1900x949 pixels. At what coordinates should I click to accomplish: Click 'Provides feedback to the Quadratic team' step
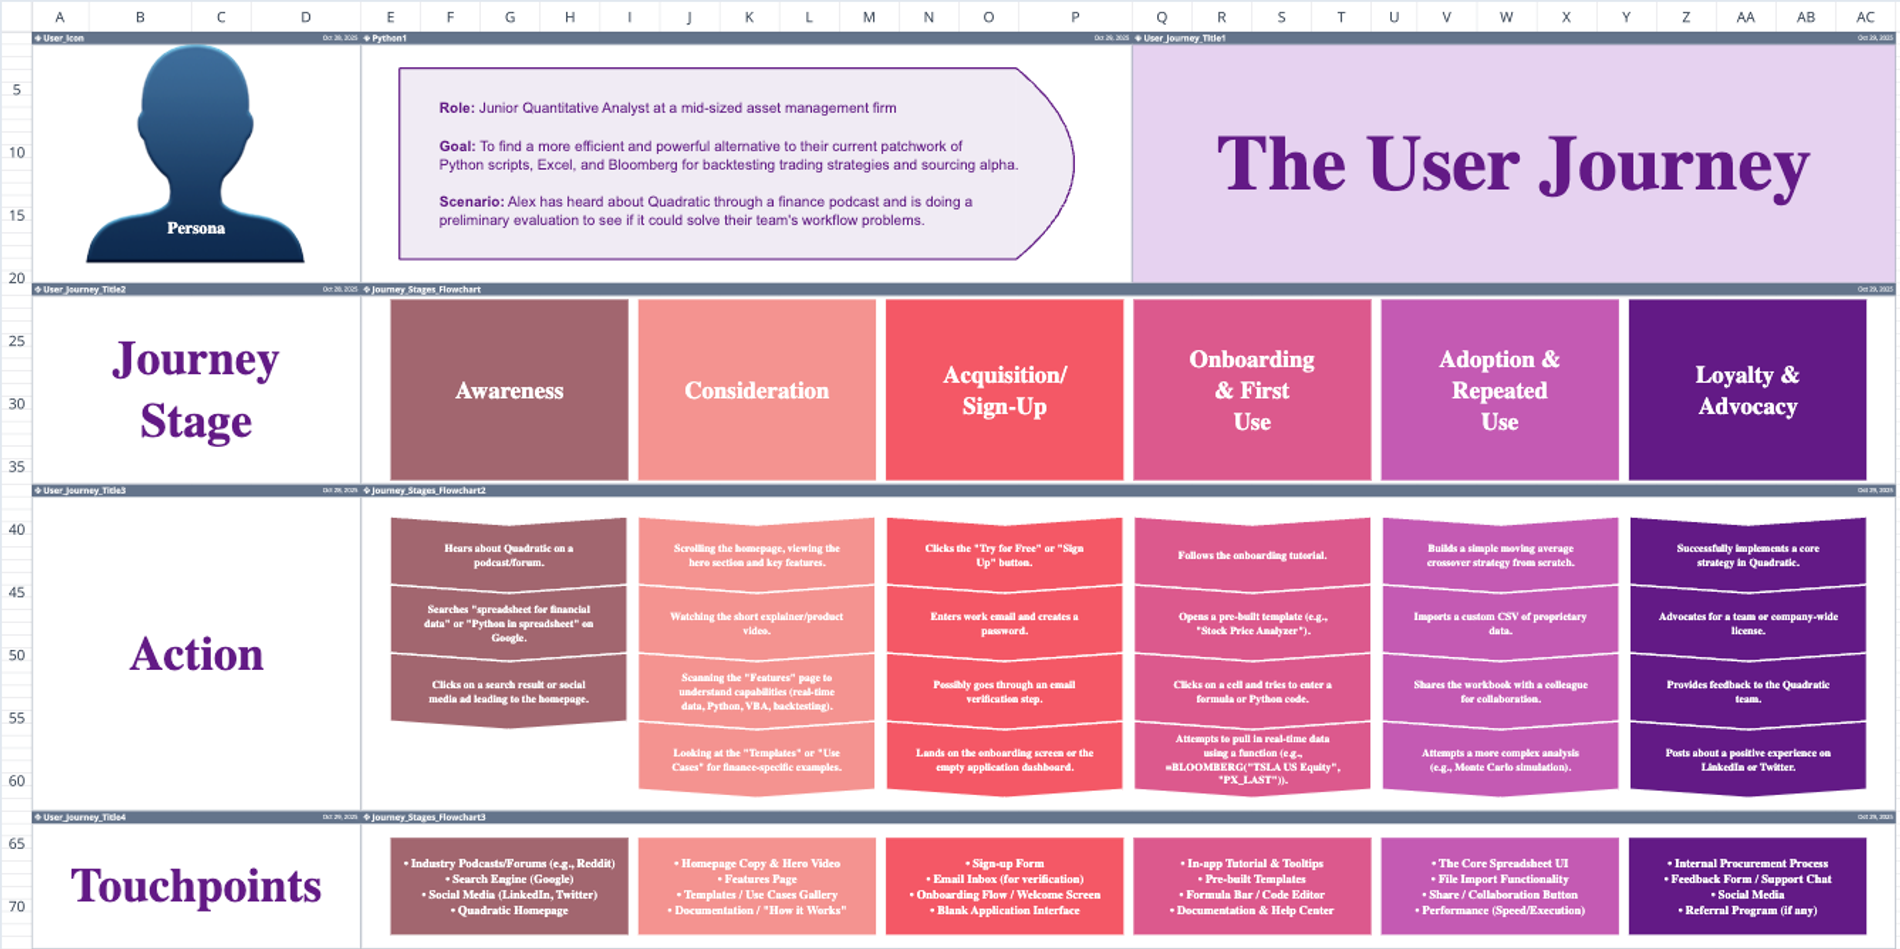1747,692
